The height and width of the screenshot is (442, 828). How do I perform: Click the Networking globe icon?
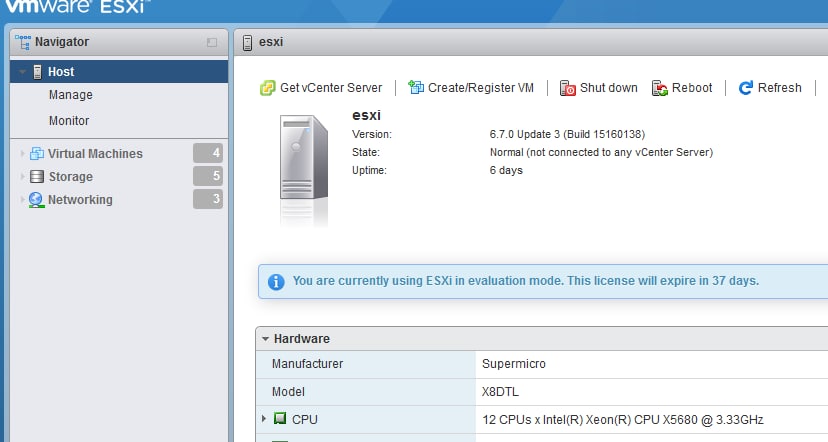click(36, 200)
